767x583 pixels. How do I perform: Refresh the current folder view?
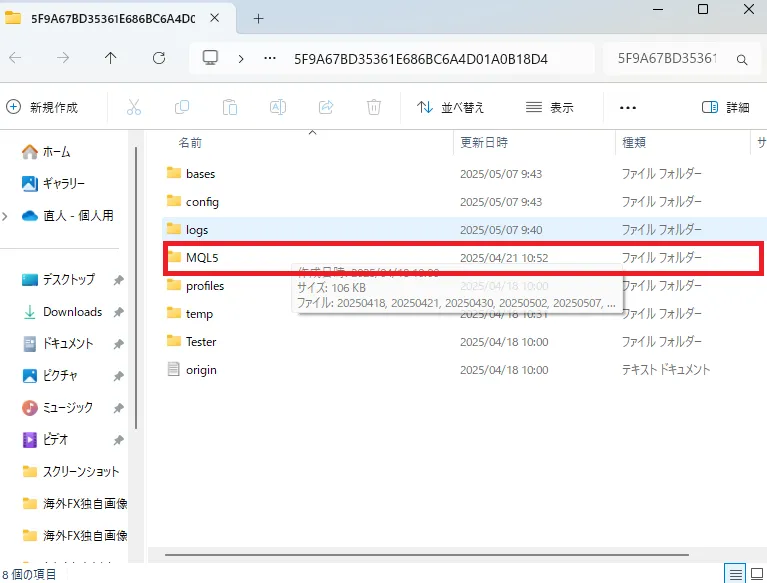(159, 58)
